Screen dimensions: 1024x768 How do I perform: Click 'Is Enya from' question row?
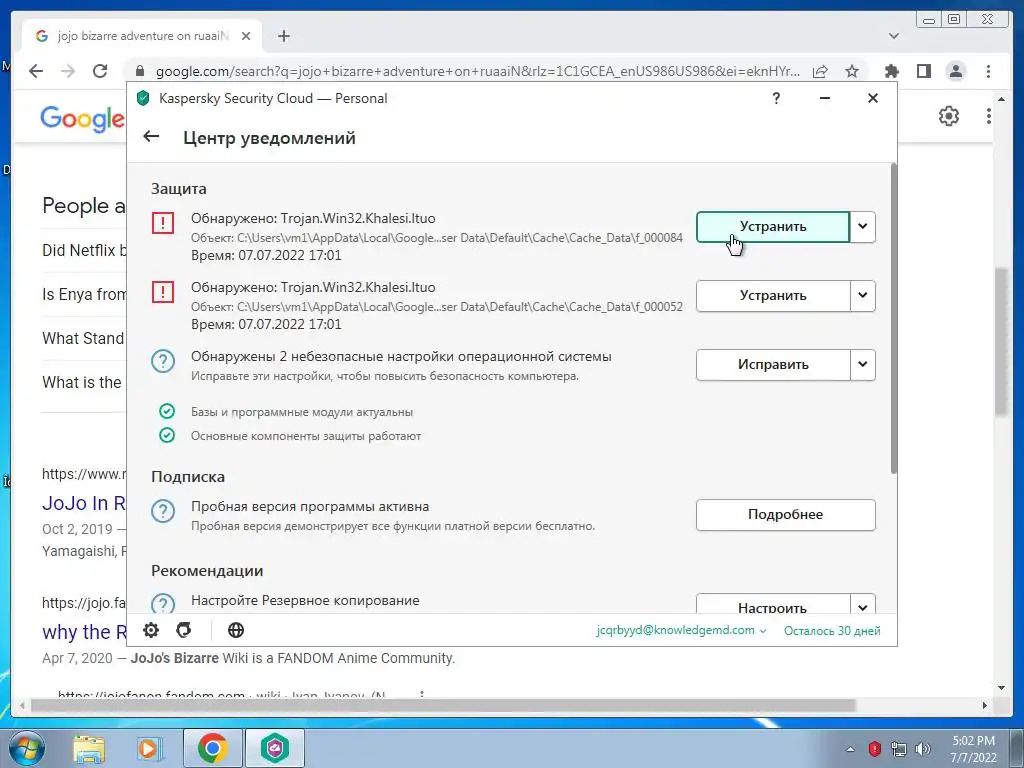(x=84, y=294)
